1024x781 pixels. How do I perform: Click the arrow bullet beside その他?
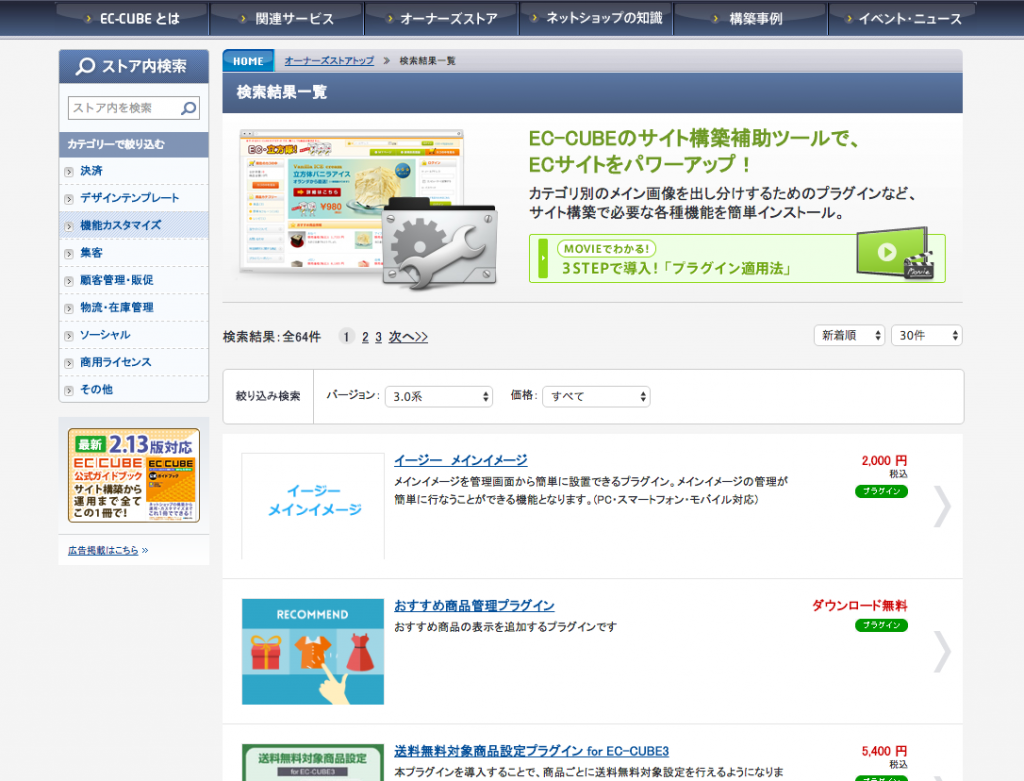coord(69,391)
